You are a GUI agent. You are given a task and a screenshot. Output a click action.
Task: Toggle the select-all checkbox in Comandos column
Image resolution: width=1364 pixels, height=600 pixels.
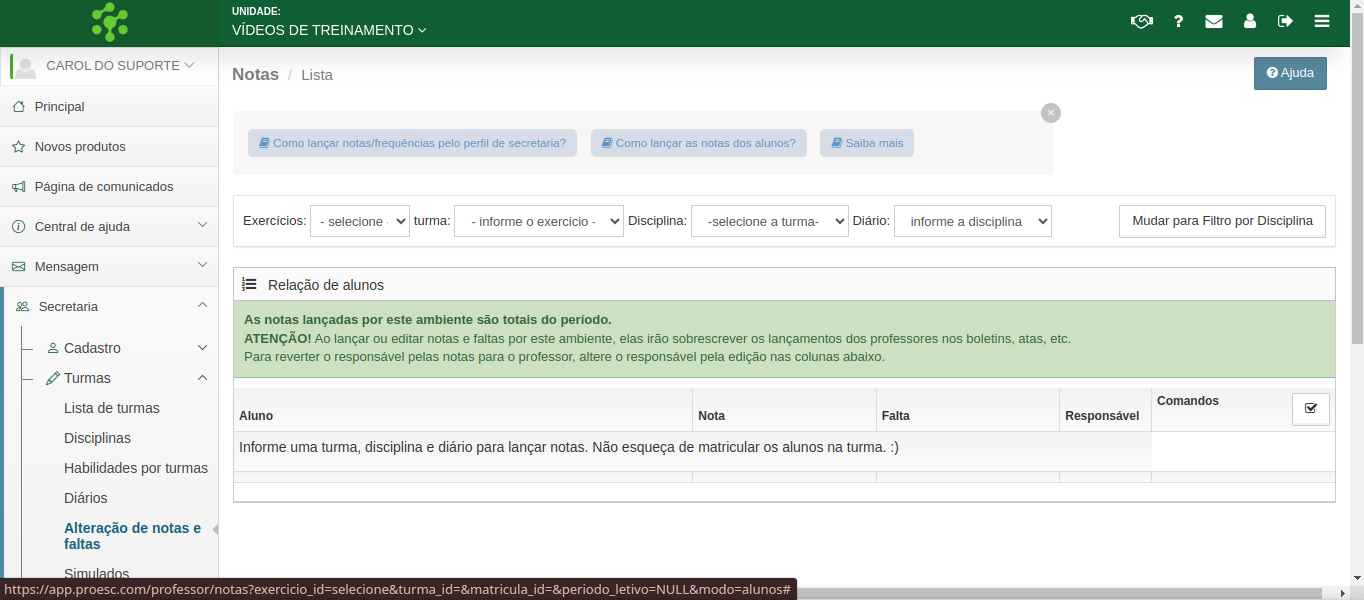[1311, 409]
